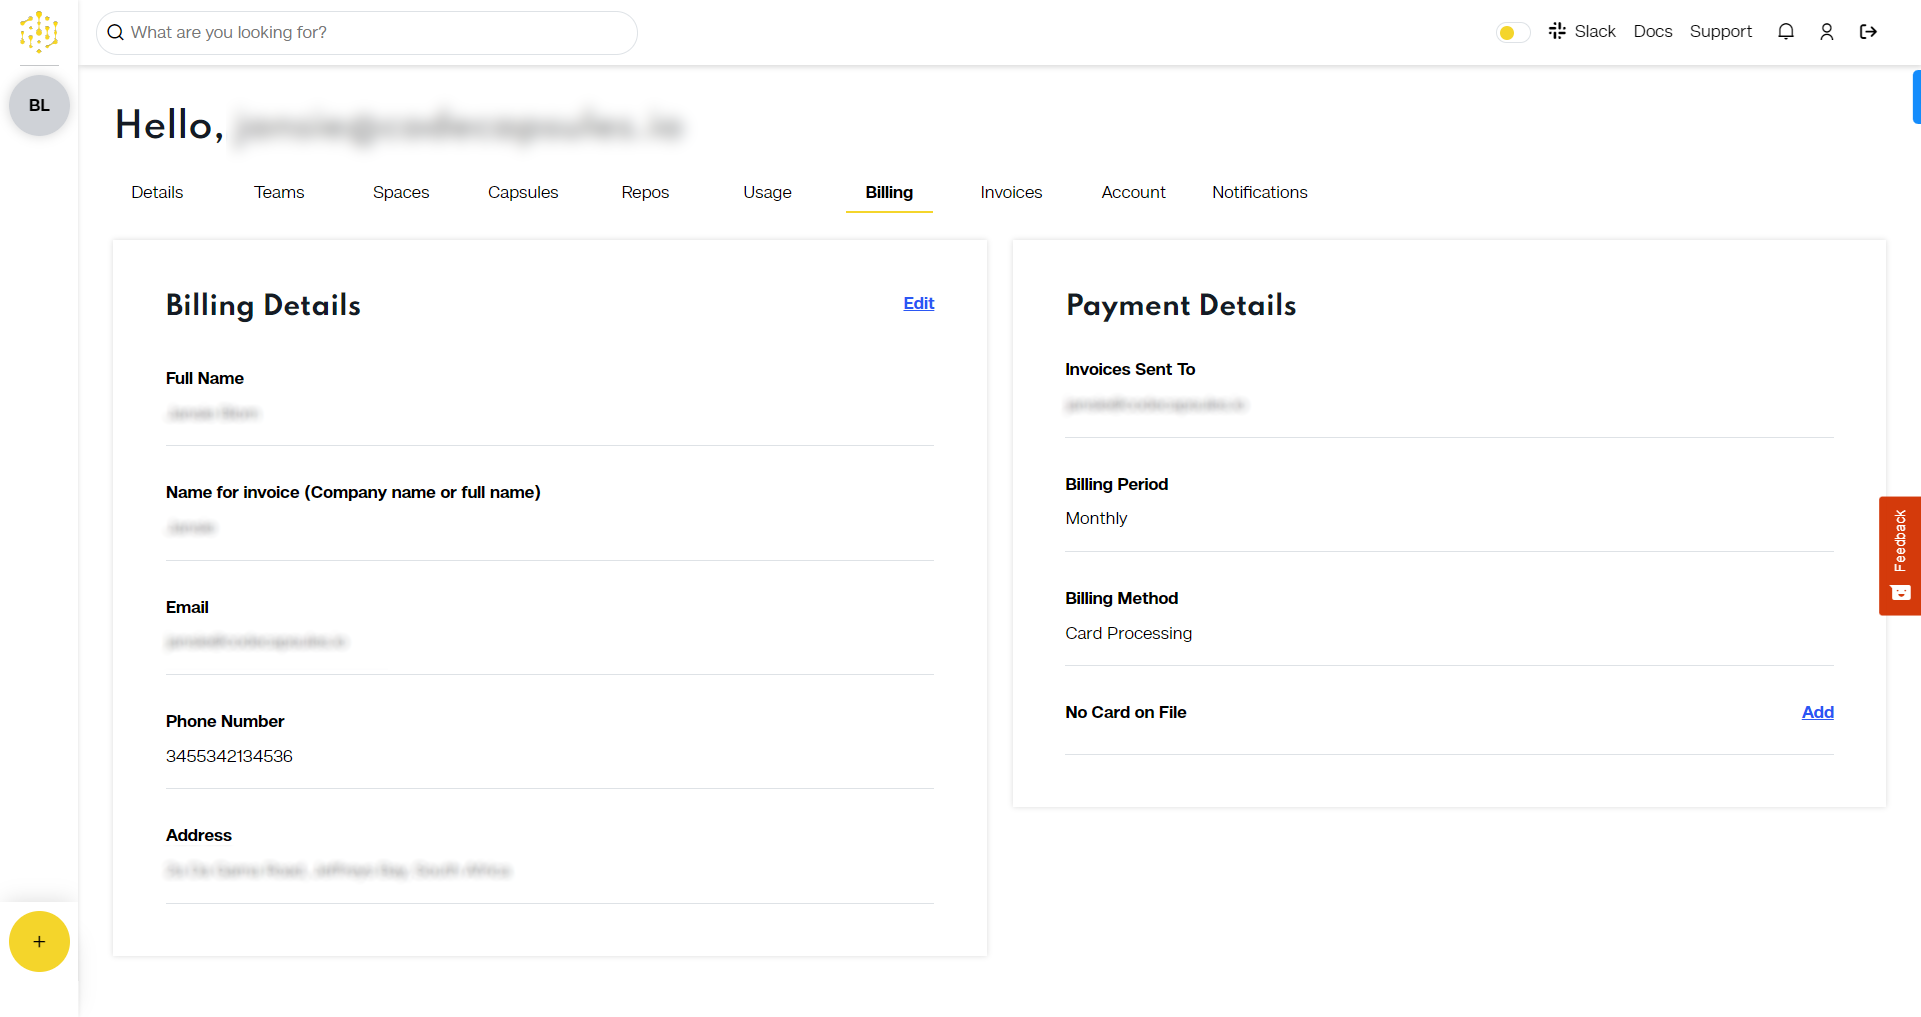Screen dimensions: 1921x1017
Task: Edit the Billing Details
Action: 918,303
